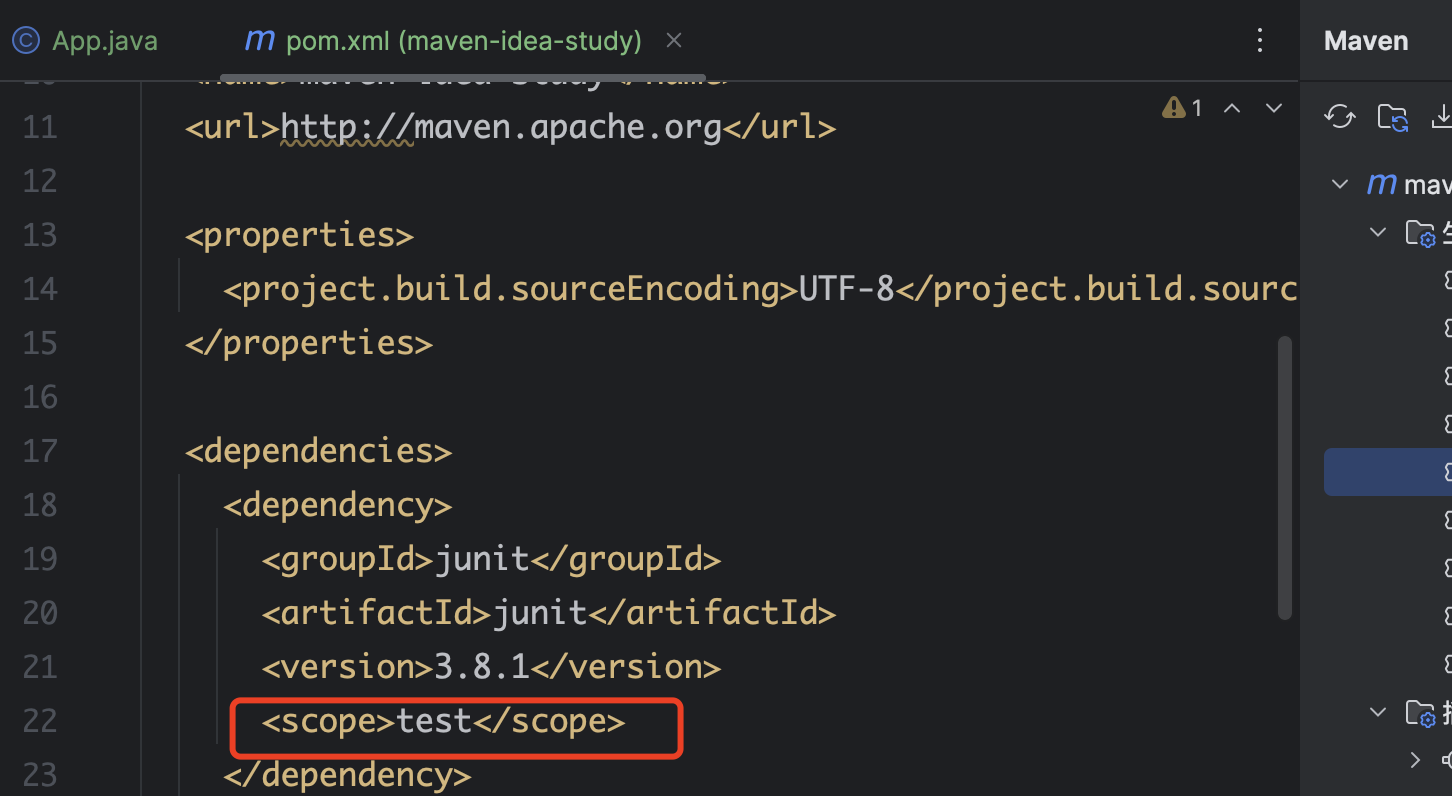This screenshot has width=1452, height=796.
Task: Click the highlighted lifecycle item in the Maven tree
Action: pos(1400,472)
